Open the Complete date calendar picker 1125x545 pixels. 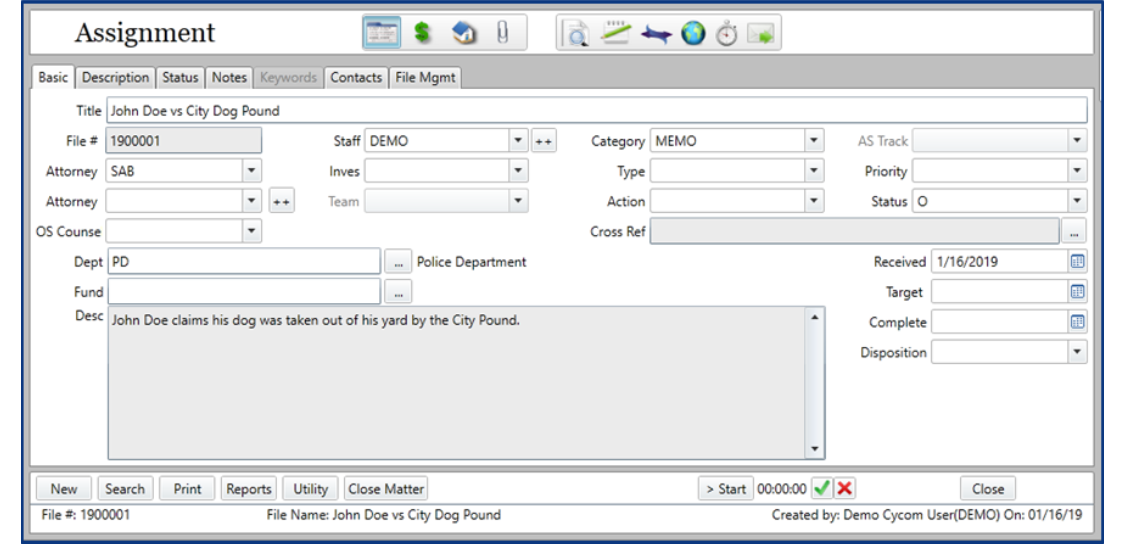(x=1077, y=322)
